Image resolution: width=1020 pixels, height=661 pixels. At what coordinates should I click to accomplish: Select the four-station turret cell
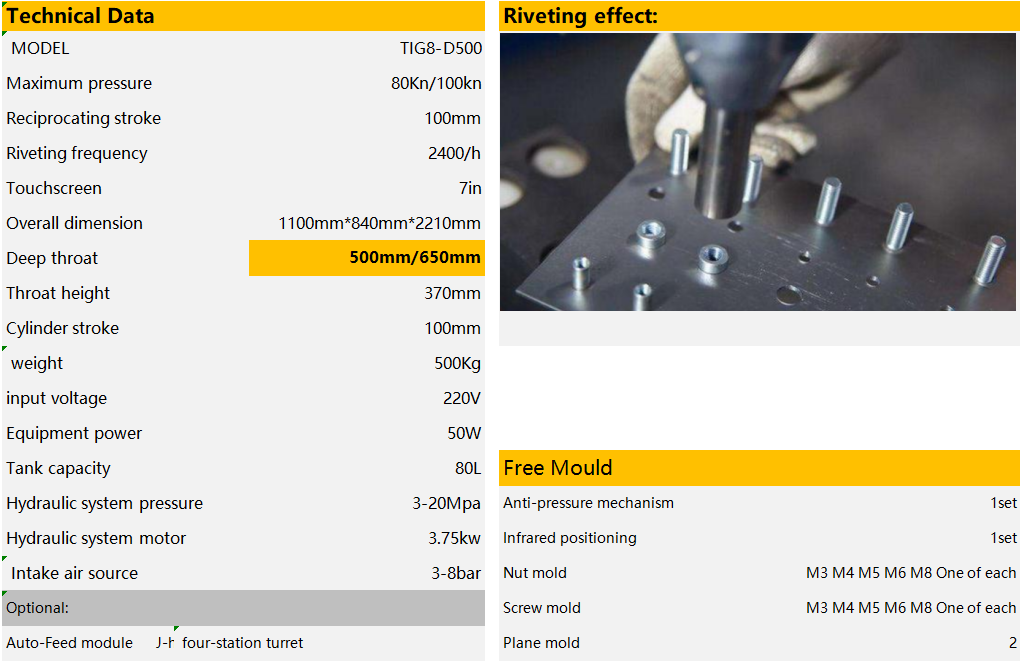point(243,643)
